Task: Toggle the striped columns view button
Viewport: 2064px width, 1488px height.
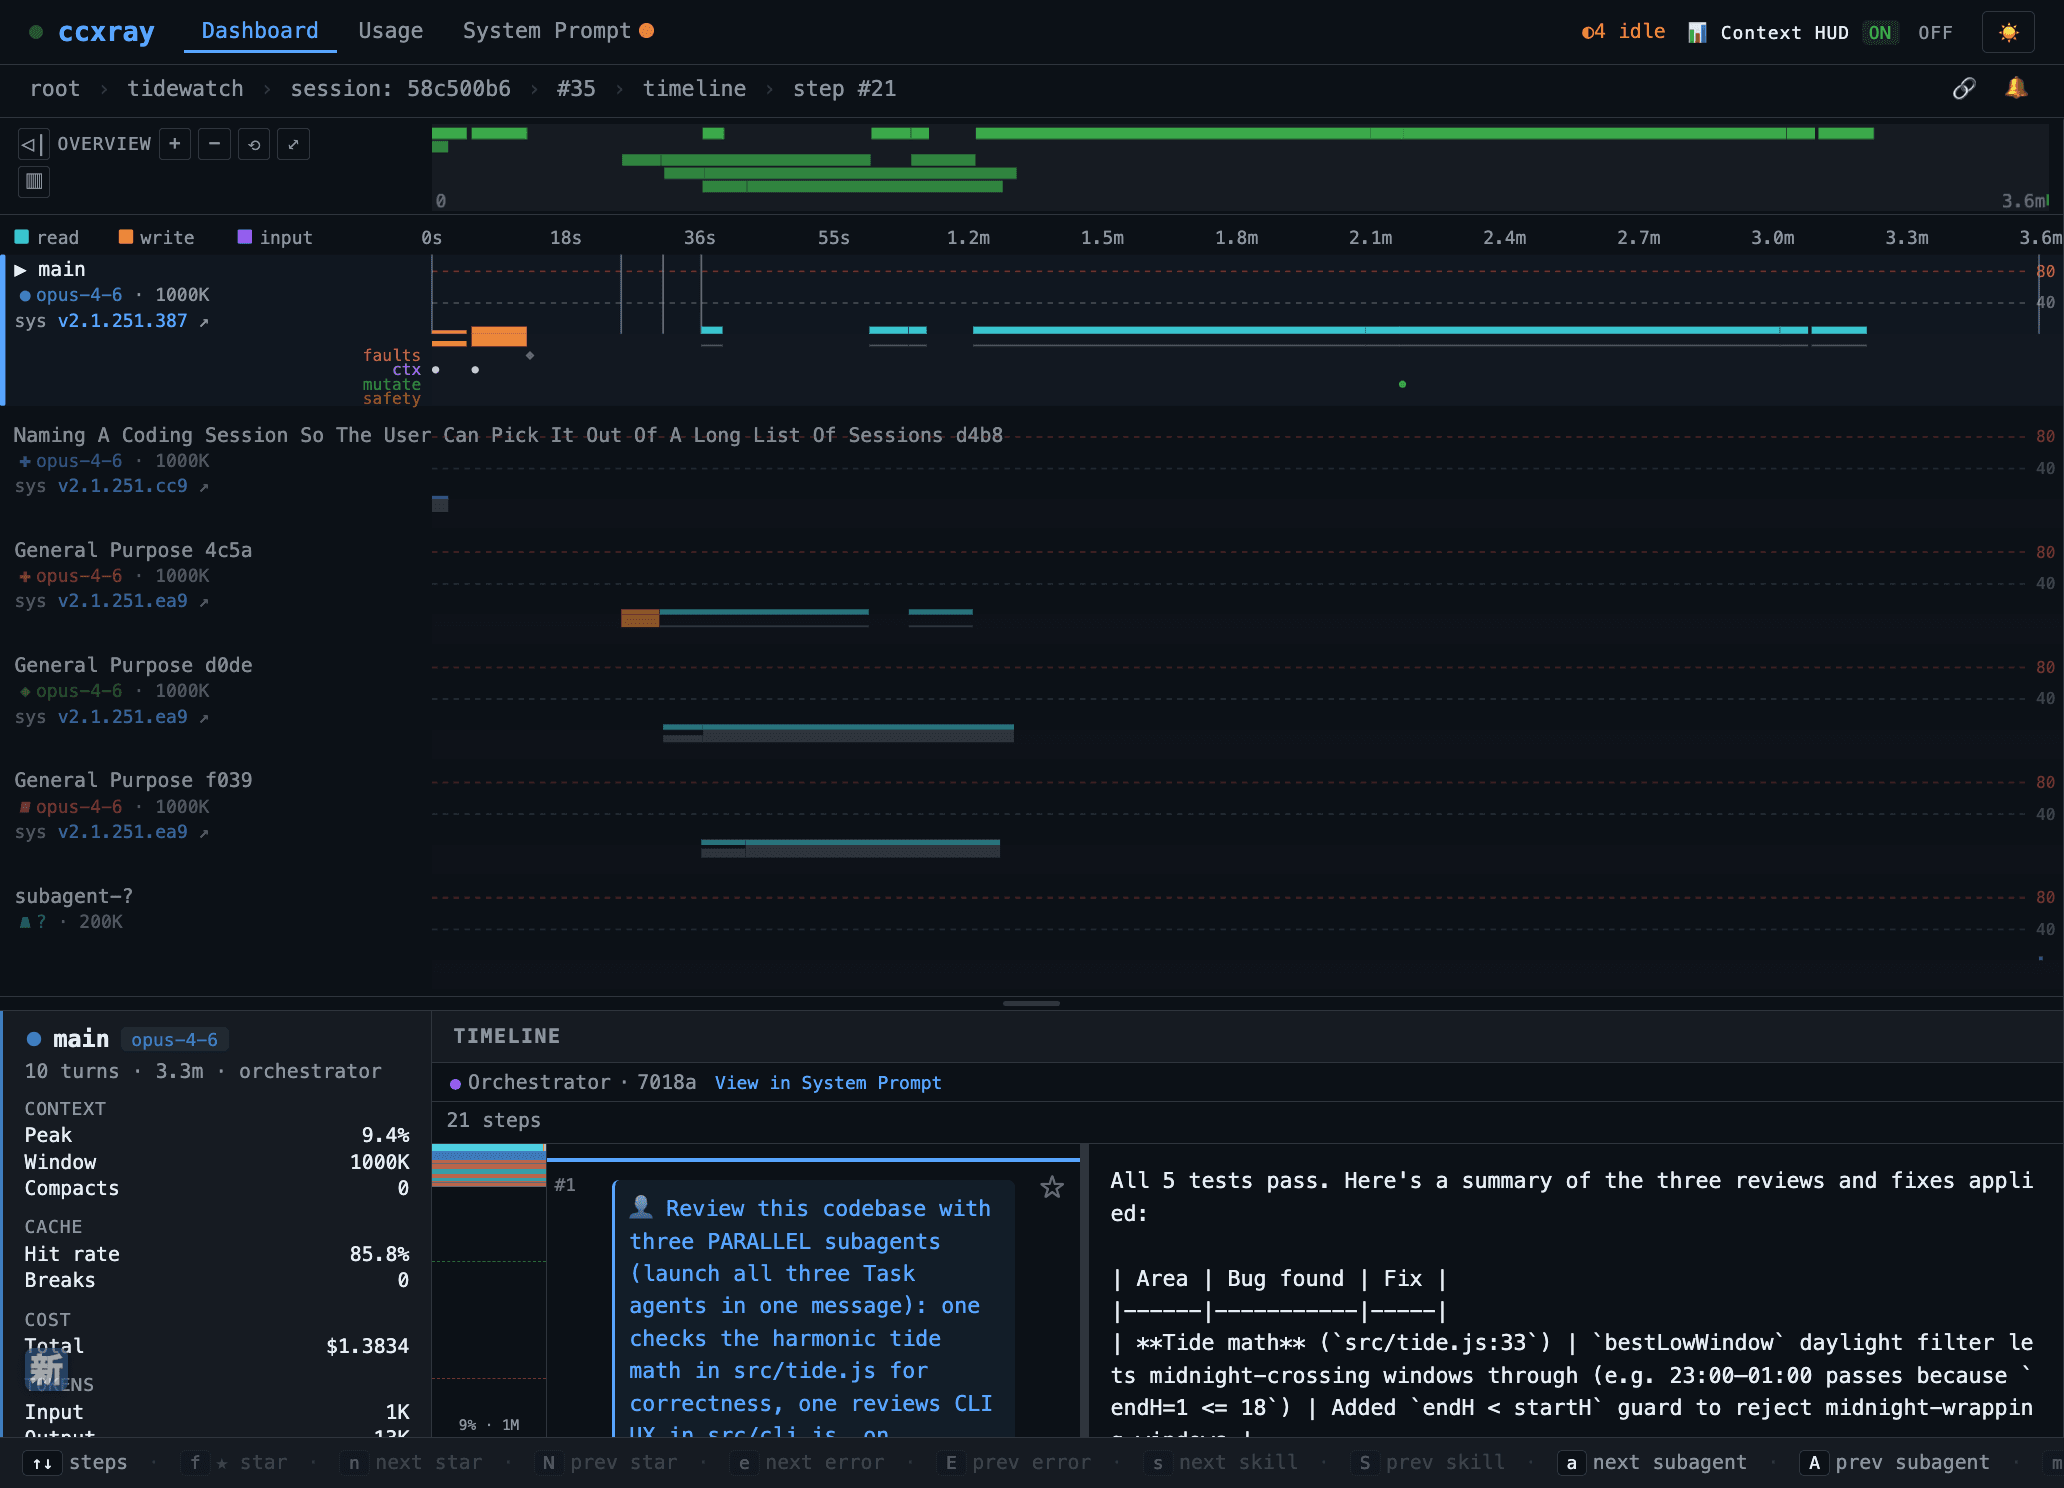Action: [x=34, y=181]
